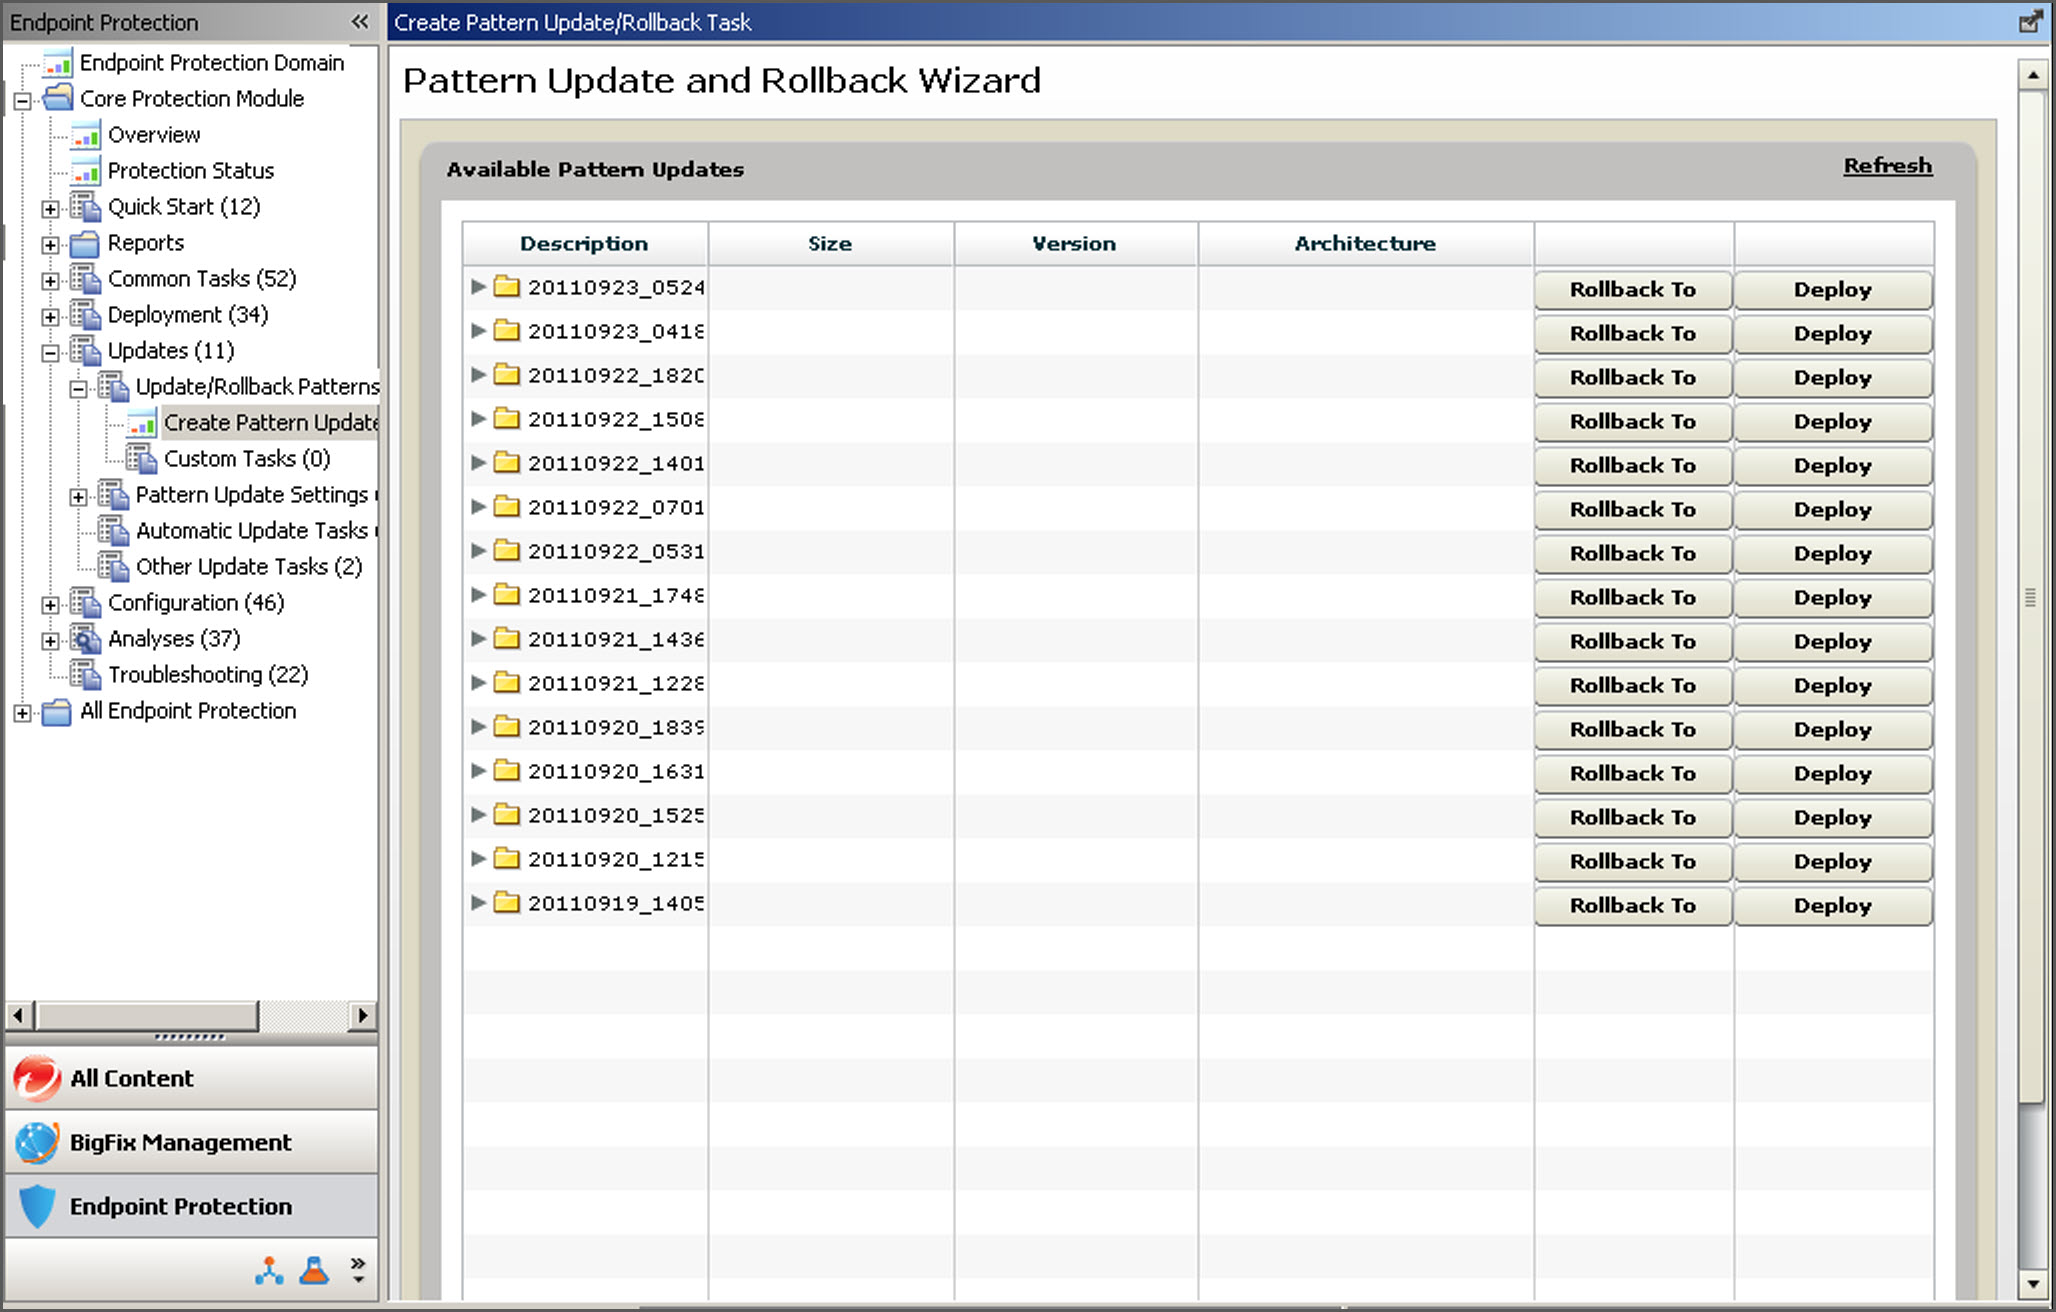
Task: Click Deploy for 20110919_1405
Action: (1832, 905)
